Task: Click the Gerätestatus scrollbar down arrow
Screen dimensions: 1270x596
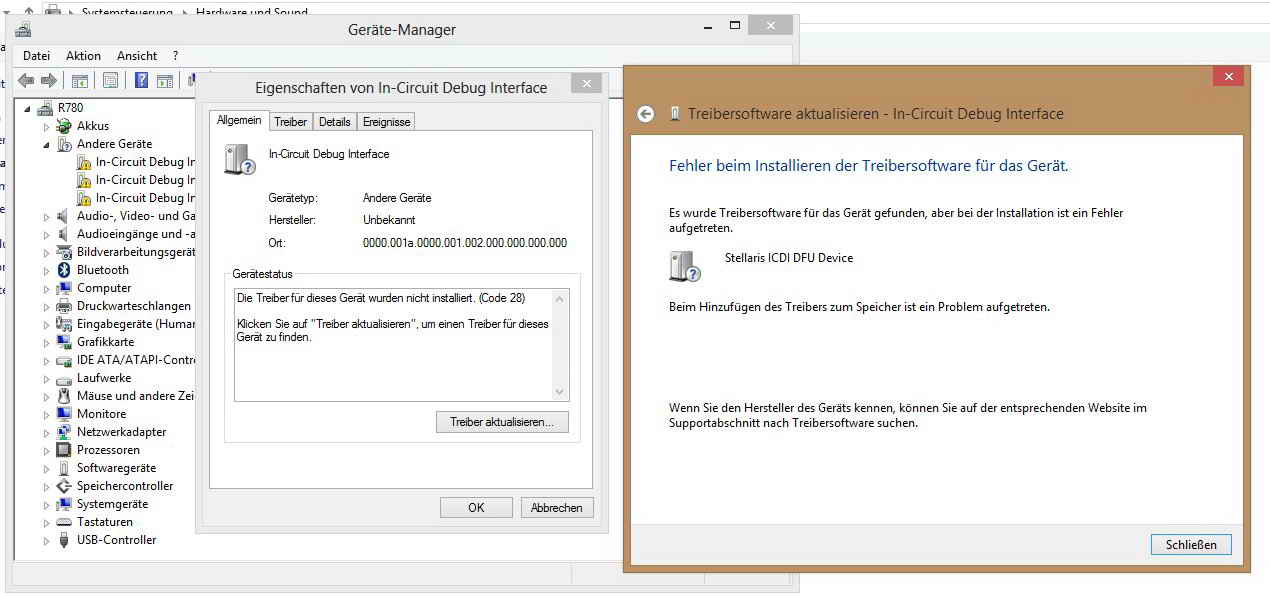Action: click(560, 392)
